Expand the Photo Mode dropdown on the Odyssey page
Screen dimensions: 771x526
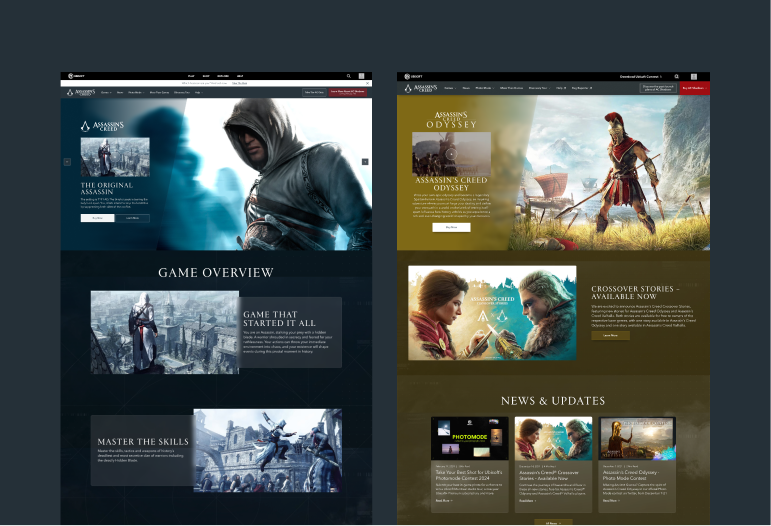pos(485,88)
